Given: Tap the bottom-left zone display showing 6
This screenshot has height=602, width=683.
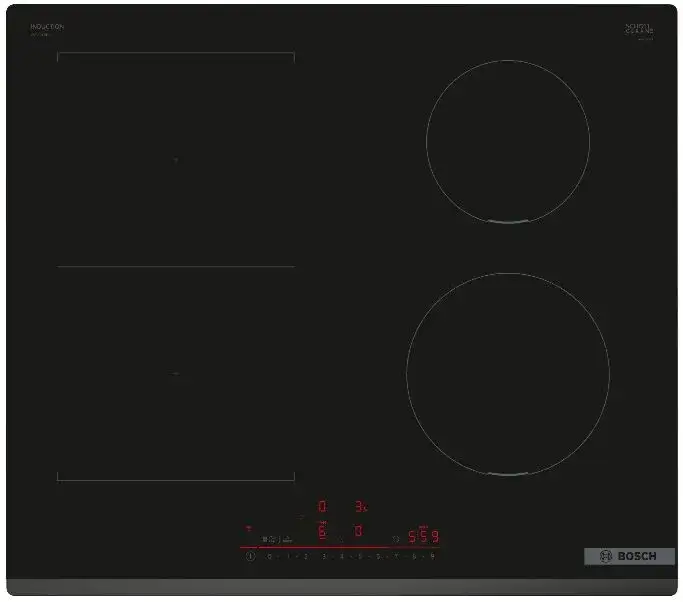Looking at the screenshot, I should pyautogui.click(x=322, y=532).
